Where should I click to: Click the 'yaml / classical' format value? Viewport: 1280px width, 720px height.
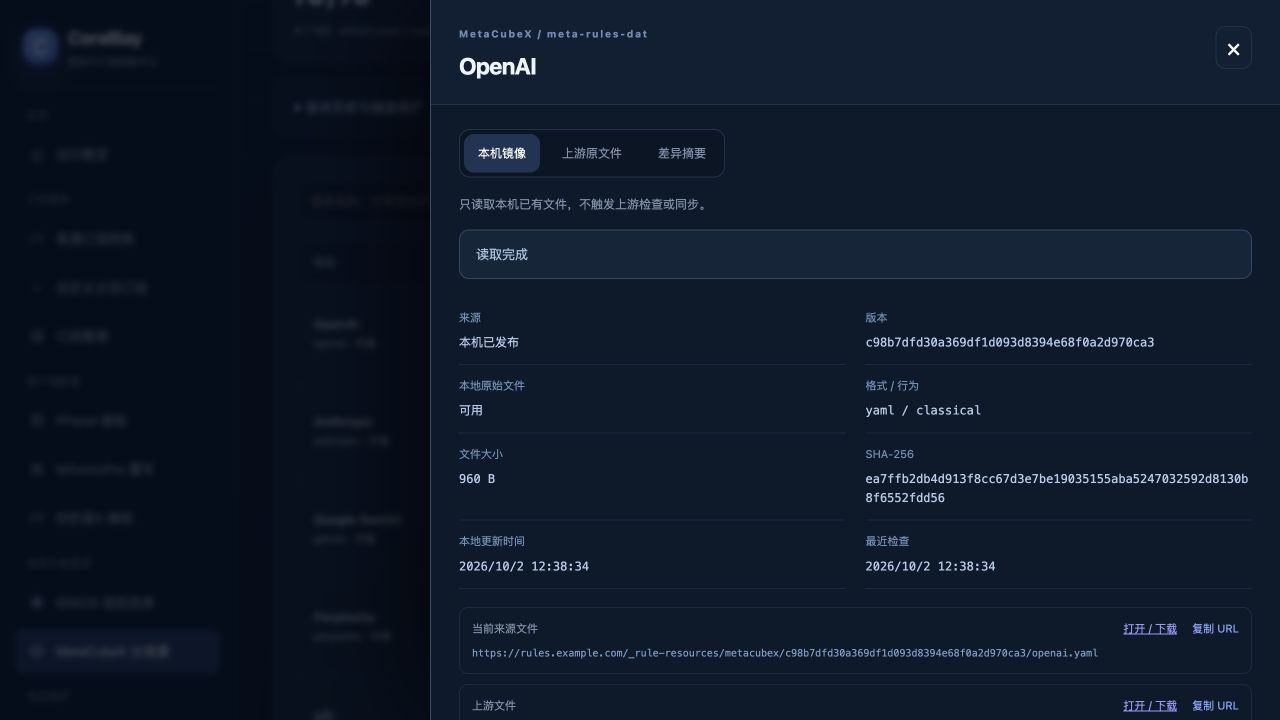(923, 410)
